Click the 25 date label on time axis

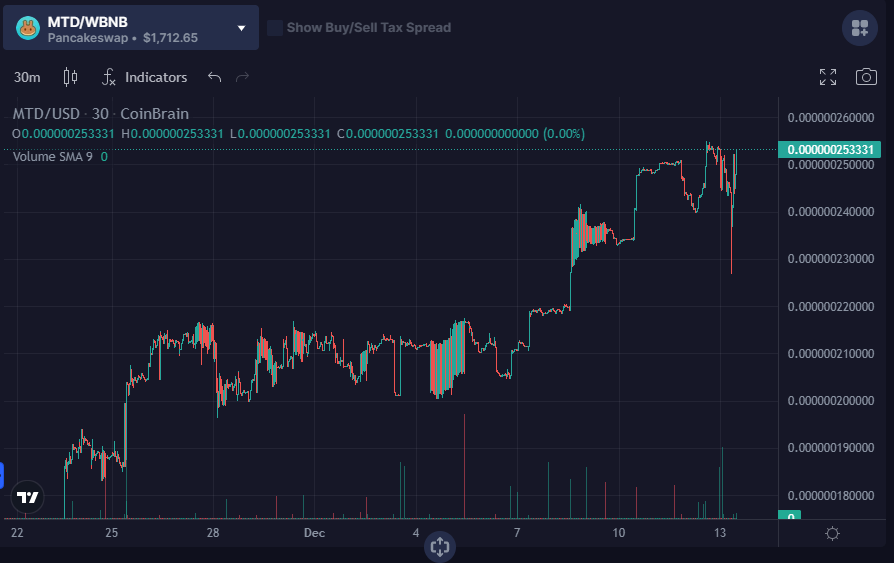(111, 533)
